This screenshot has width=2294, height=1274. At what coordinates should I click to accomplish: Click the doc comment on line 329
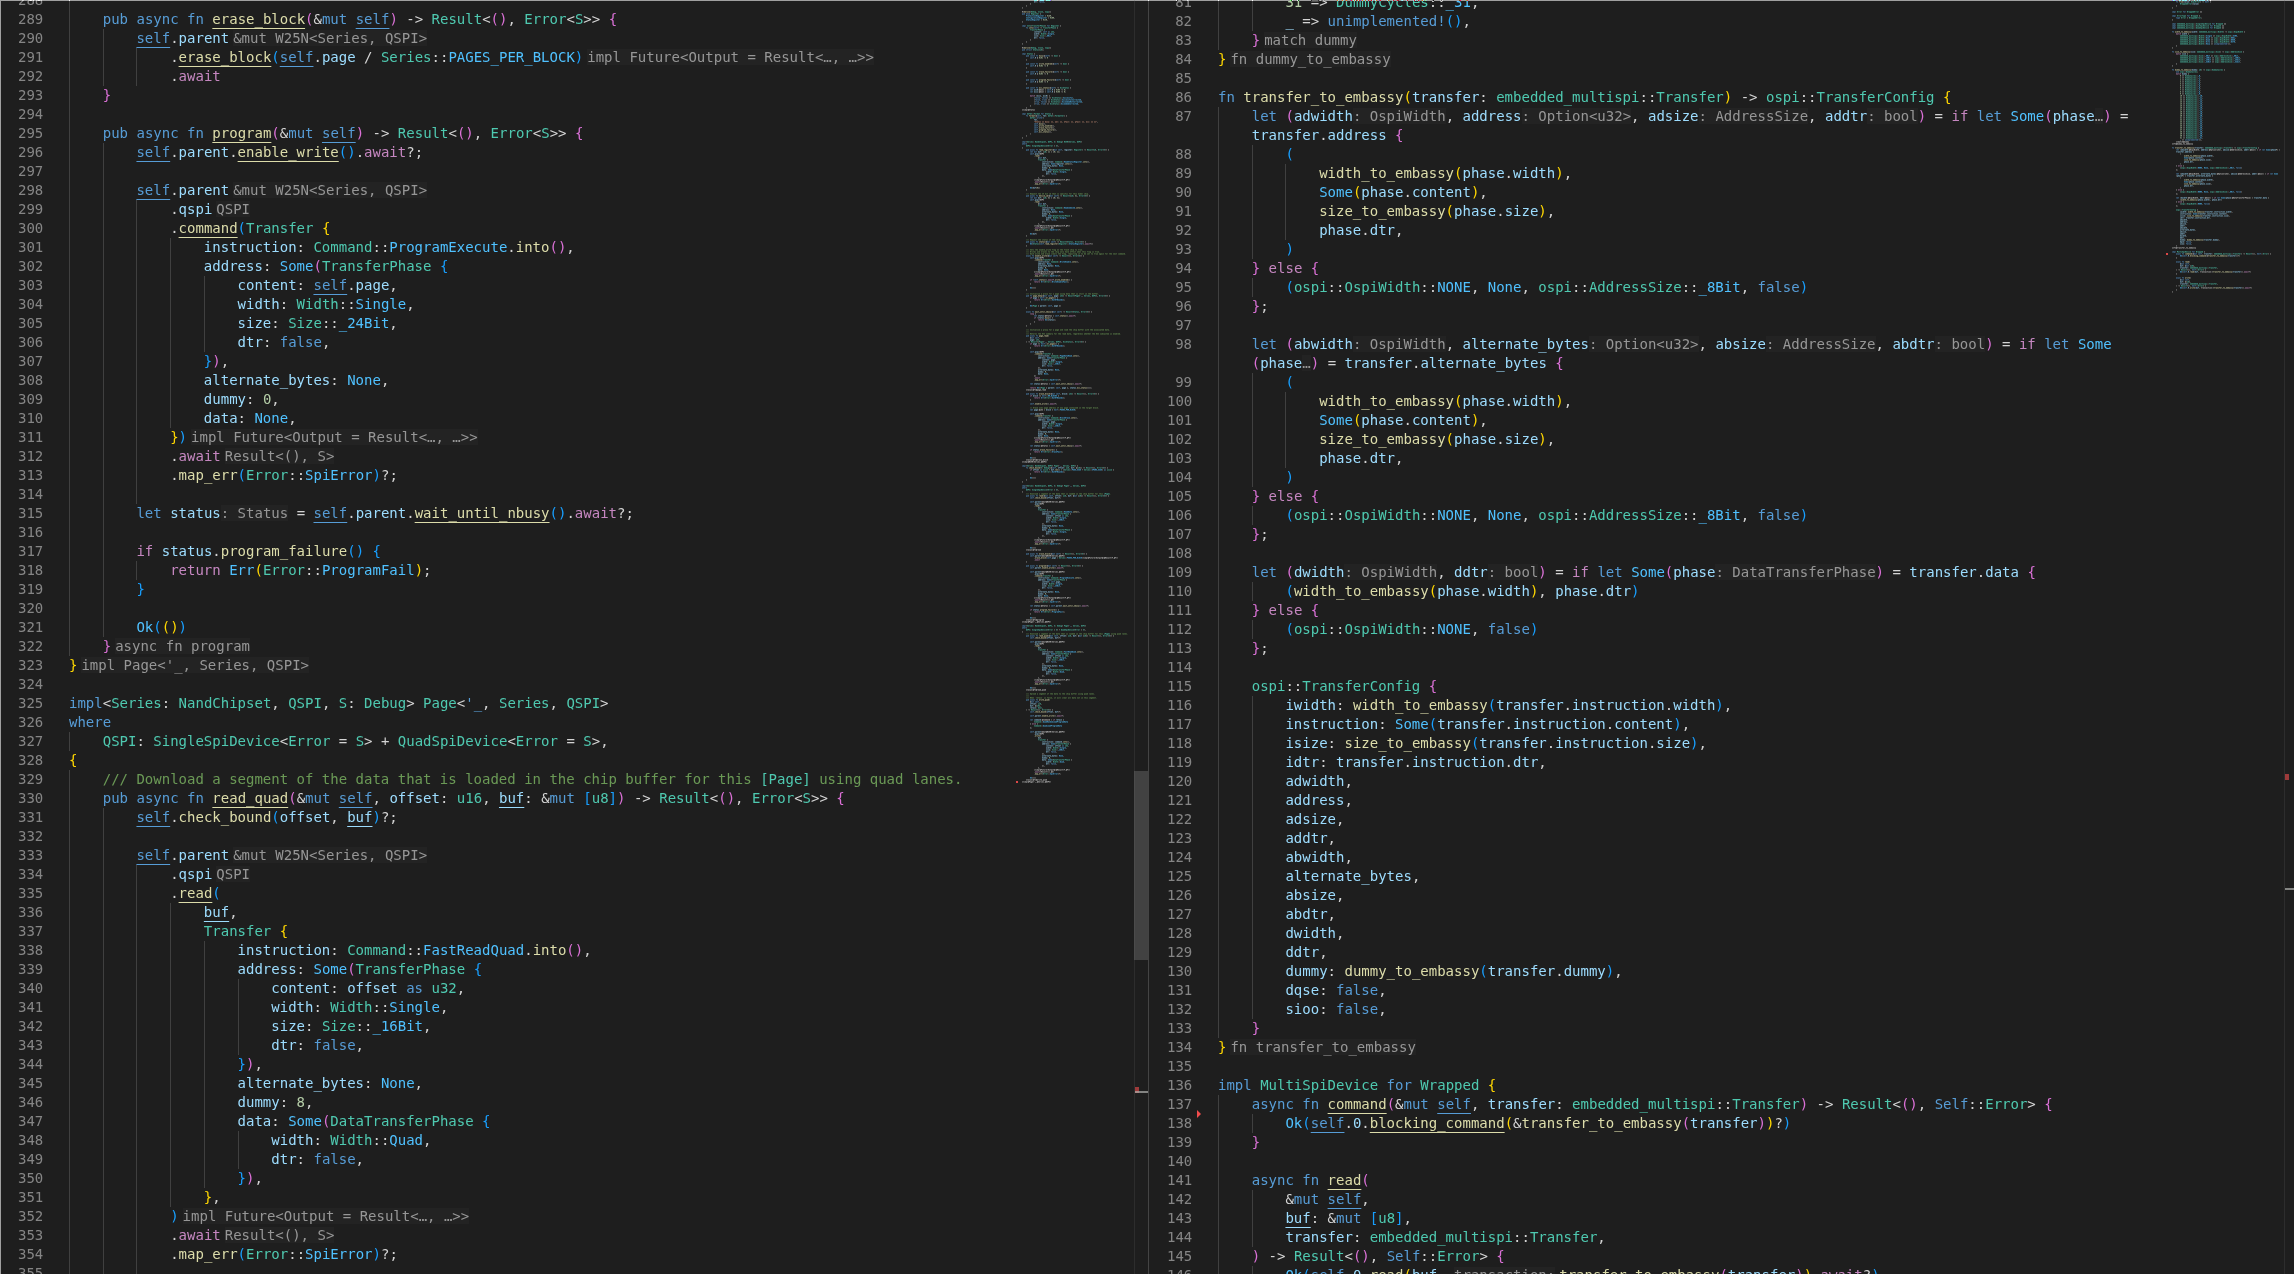coord(531,779)
